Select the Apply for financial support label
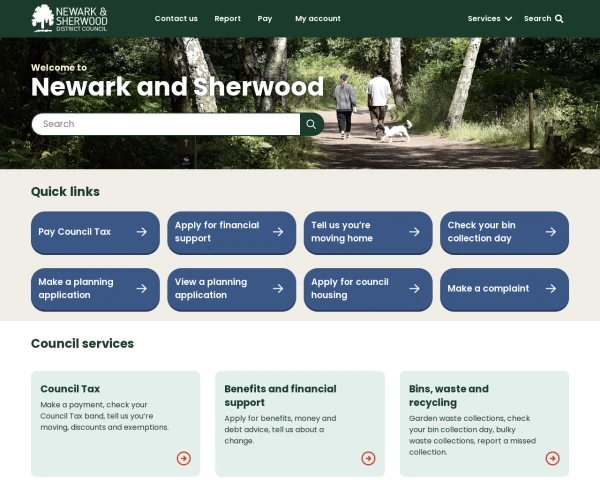 click(217, 232)
